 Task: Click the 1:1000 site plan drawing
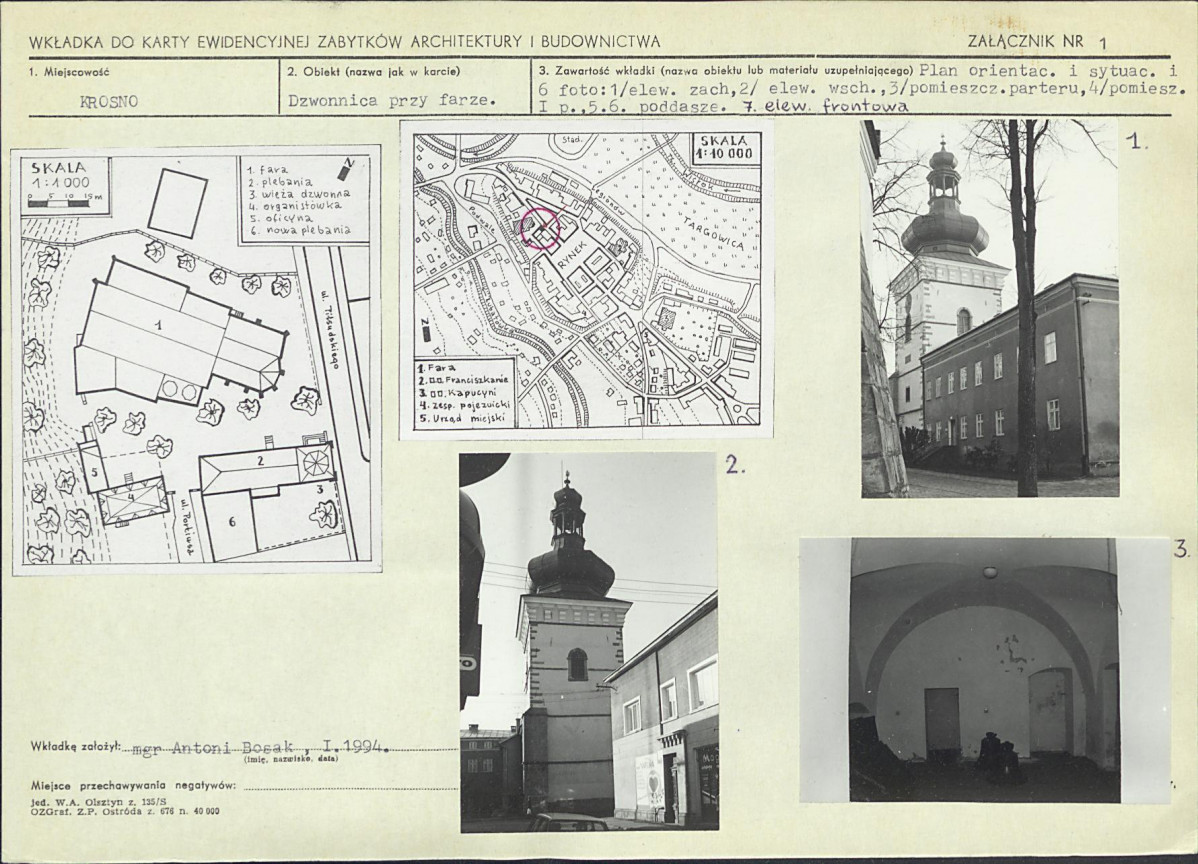(196, 360)
